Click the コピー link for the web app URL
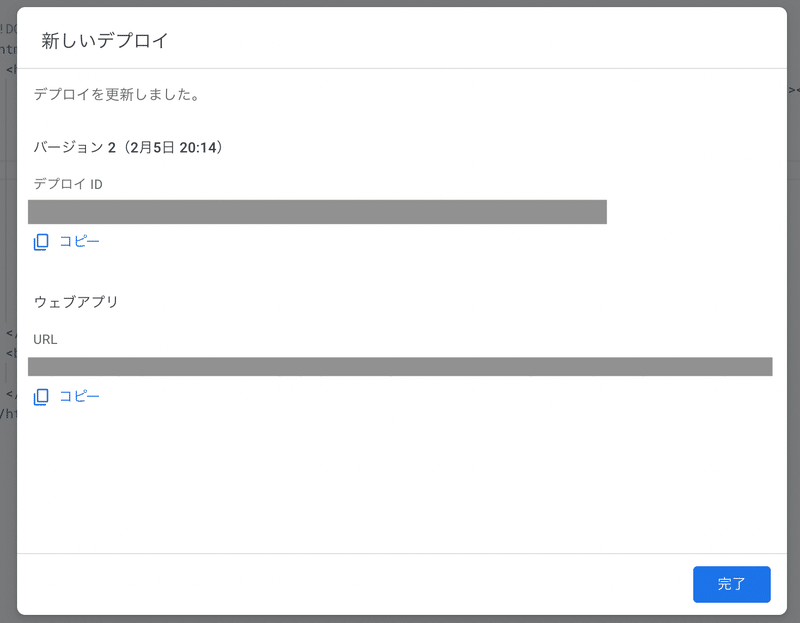 (79, 397)
